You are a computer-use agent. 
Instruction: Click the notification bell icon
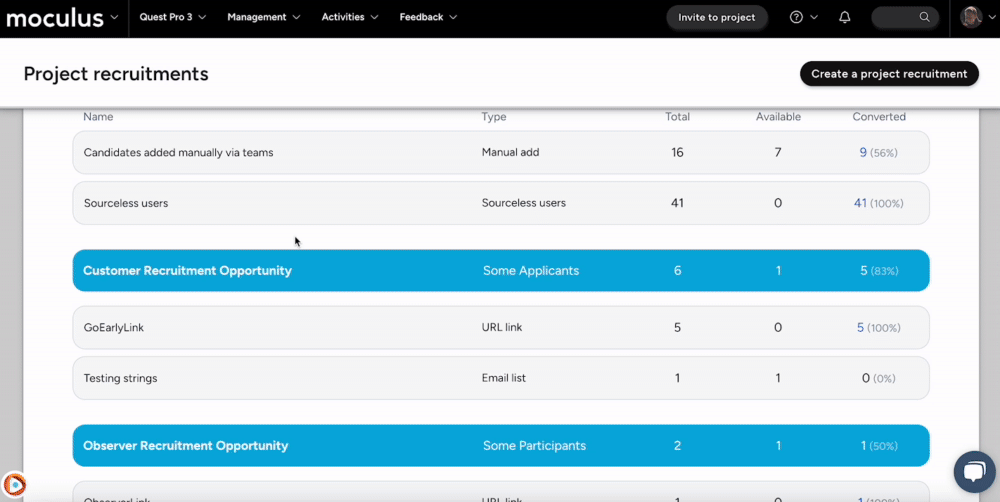coord(845,17)
